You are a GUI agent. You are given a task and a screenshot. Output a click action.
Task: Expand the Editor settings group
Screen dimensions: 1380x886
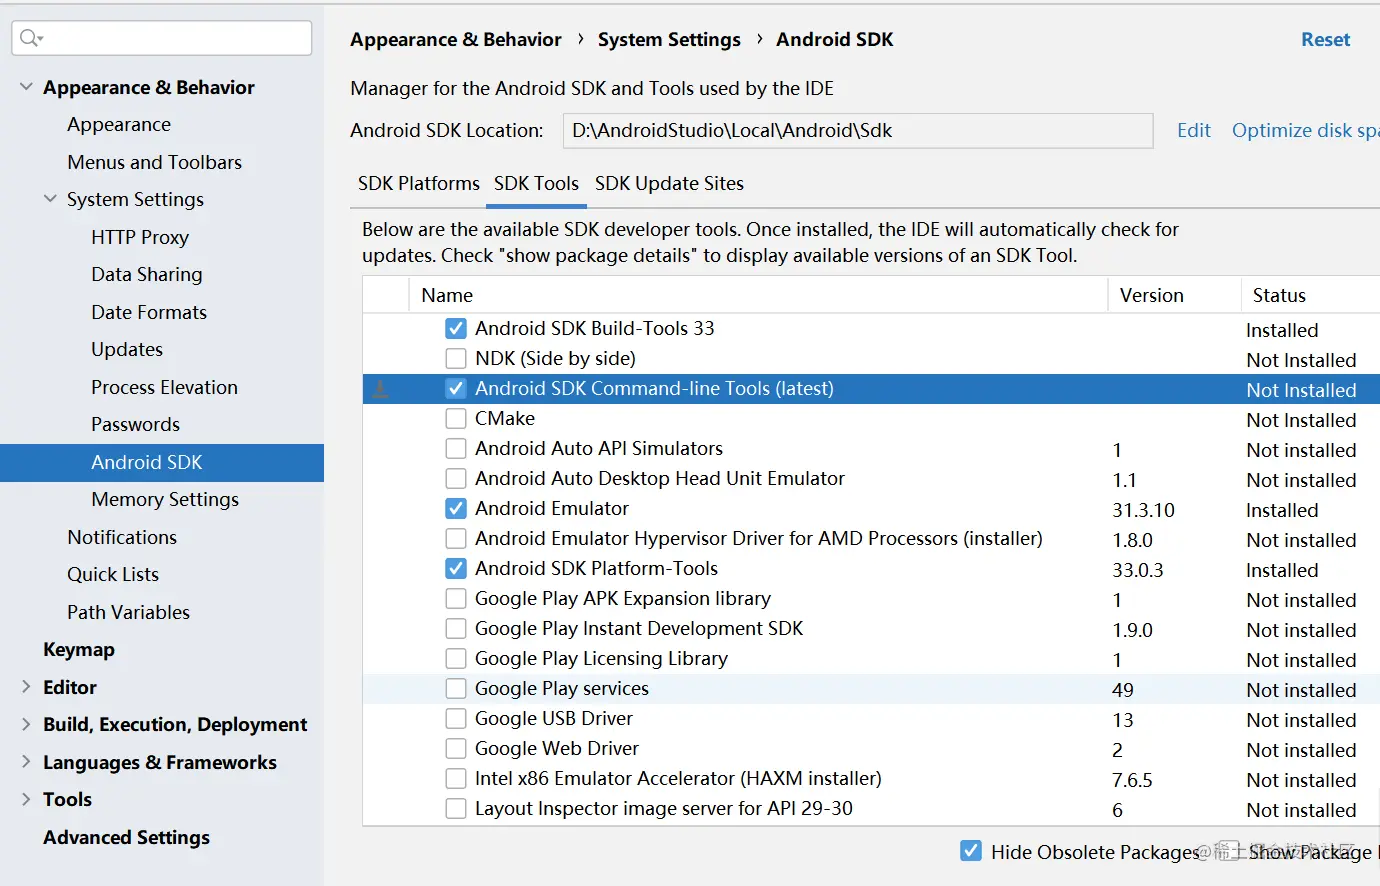pyautogui.click(x=26, y=687)
